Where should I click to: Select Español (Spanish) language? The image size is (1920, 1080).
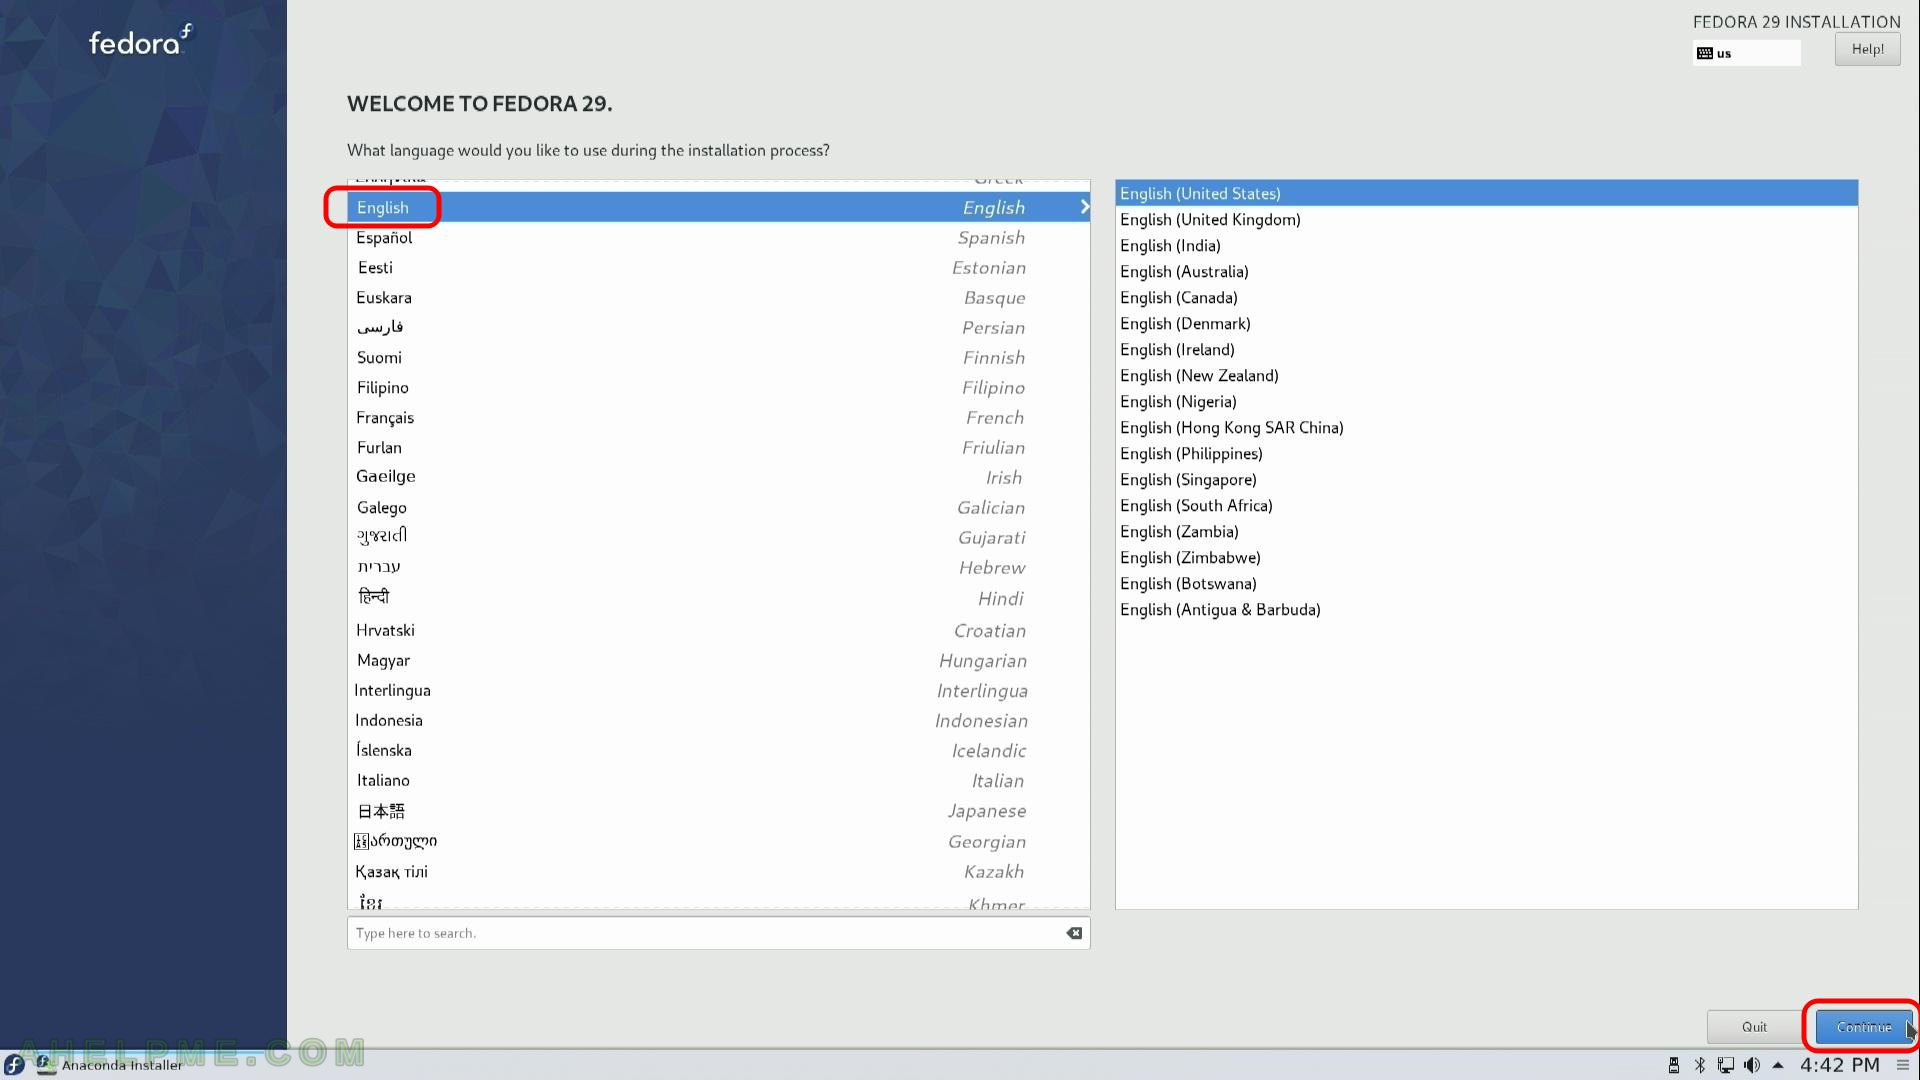click(x=718, y=237)
